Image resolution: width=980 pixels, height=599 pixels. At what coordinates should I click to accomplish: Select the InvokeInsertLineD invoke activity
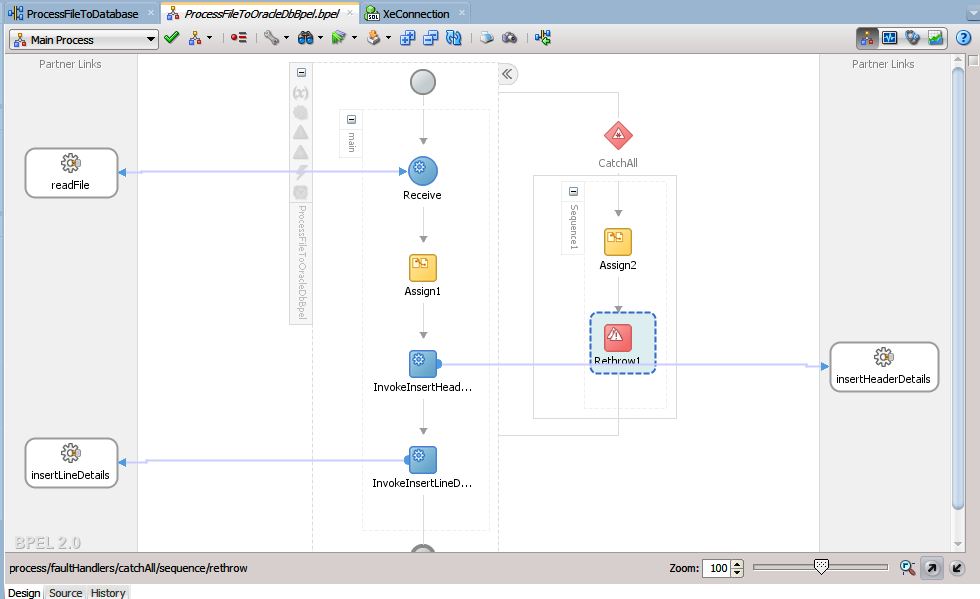tap(421, 460)
